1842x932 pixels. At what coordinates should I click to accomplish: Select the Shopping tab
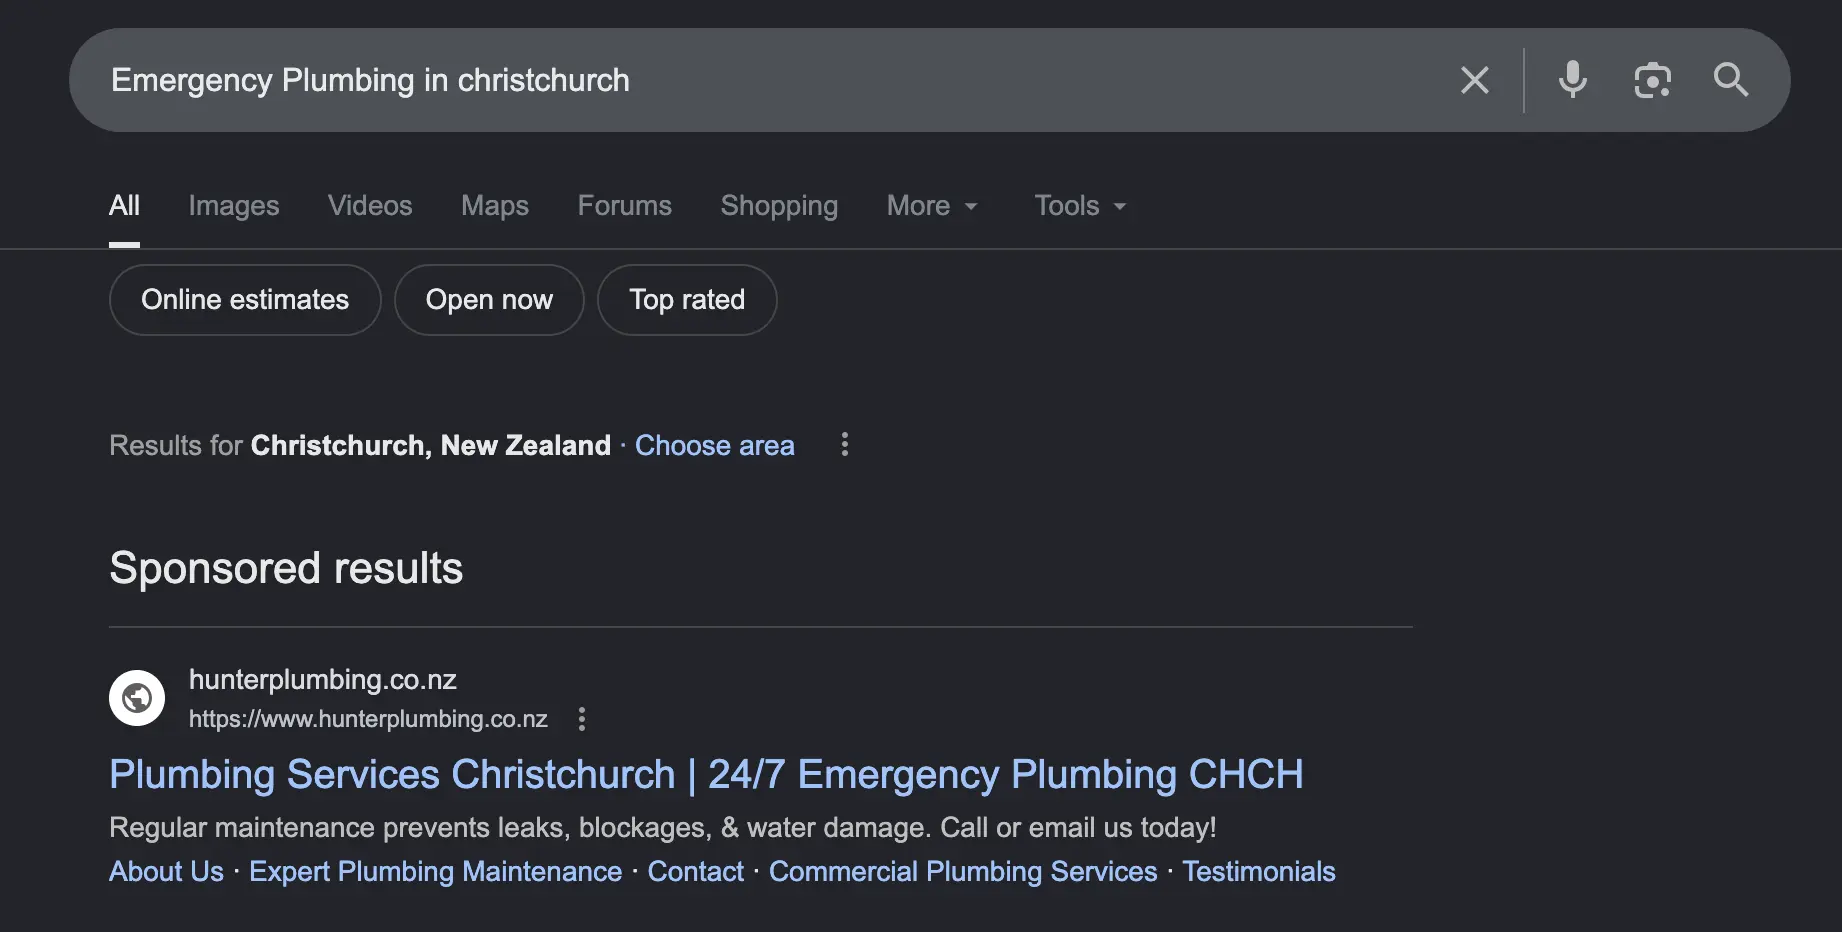tap(779, 205)
